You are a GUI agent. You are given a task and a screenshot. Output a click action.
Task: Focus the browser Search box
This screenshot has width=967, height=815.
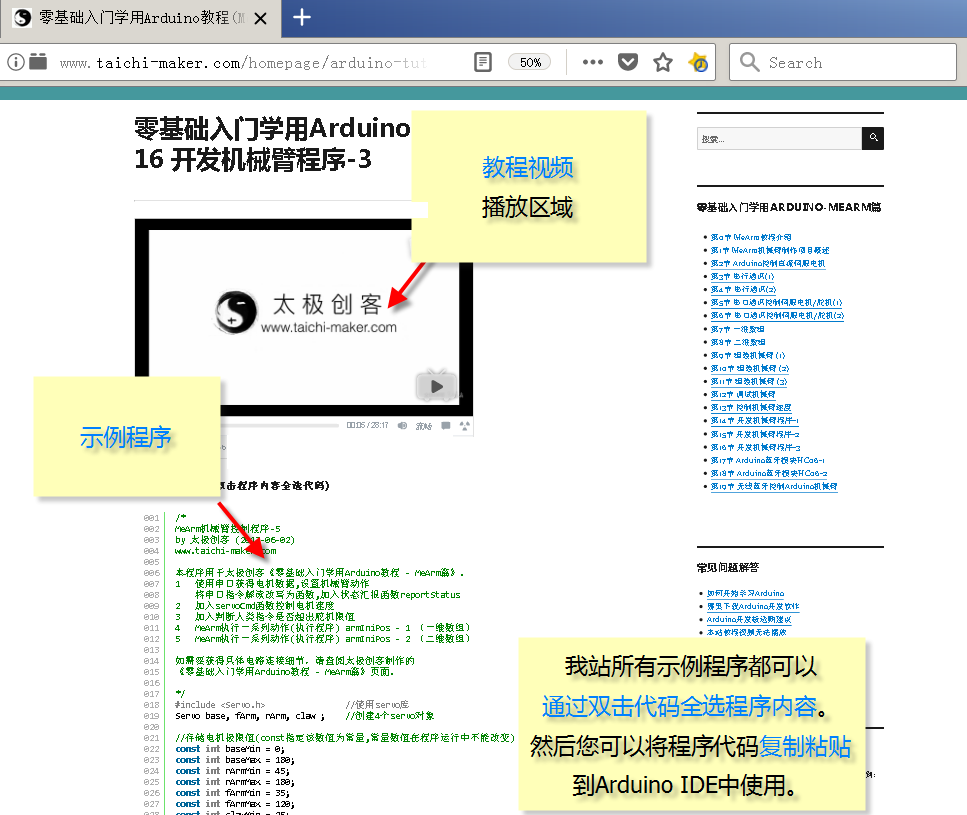842,62
